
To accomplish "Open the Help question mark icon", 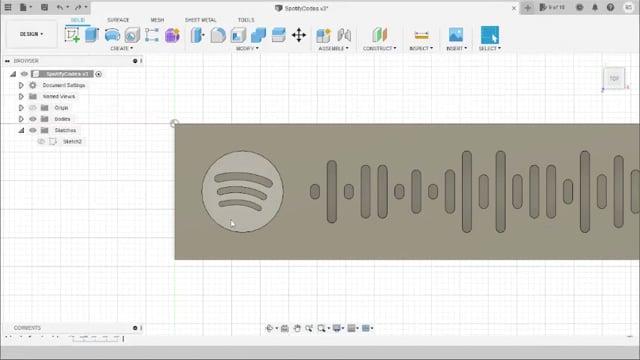I will [610, 7].
